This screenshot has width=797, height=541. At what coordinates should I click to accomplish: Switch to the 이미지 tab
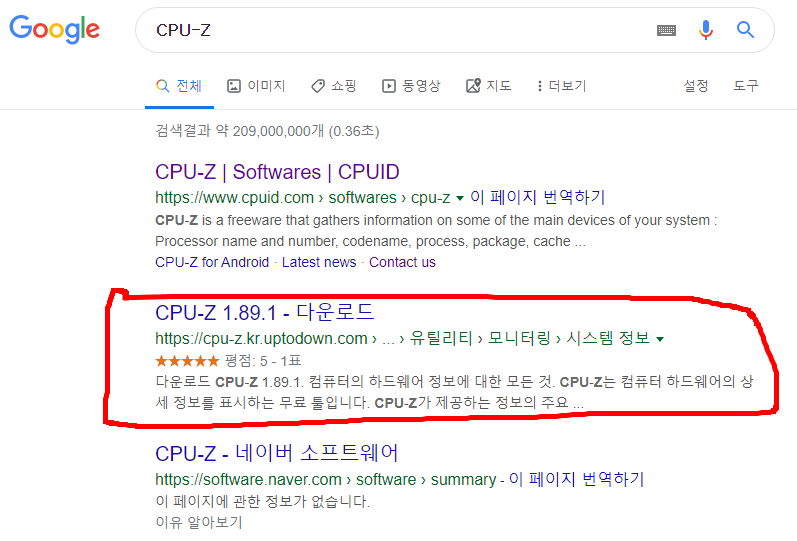click(x=256, y=86)
